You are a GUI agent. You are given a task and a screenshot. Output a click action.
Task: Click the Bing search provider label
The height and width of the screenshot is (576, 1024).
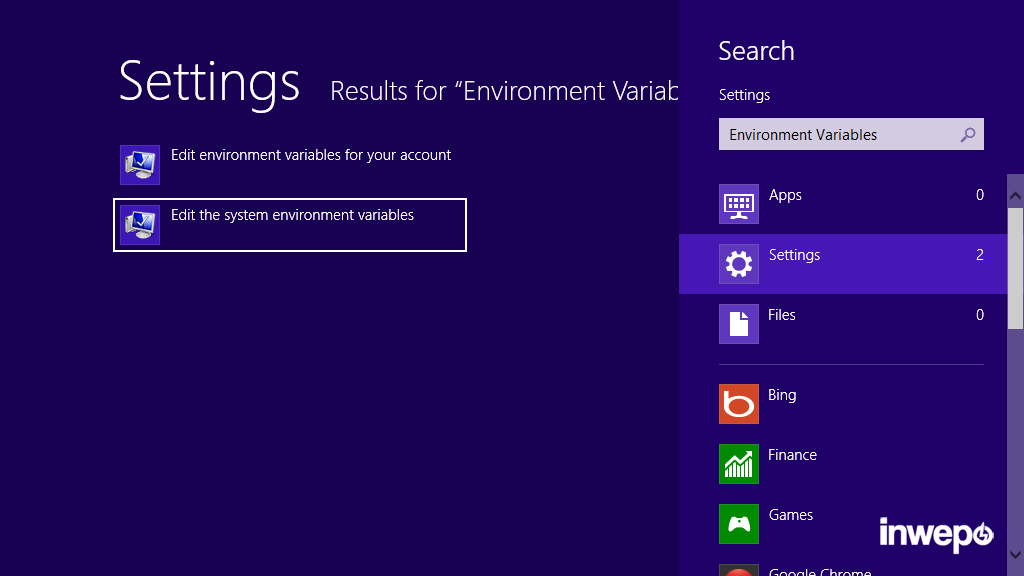(782, 395)
